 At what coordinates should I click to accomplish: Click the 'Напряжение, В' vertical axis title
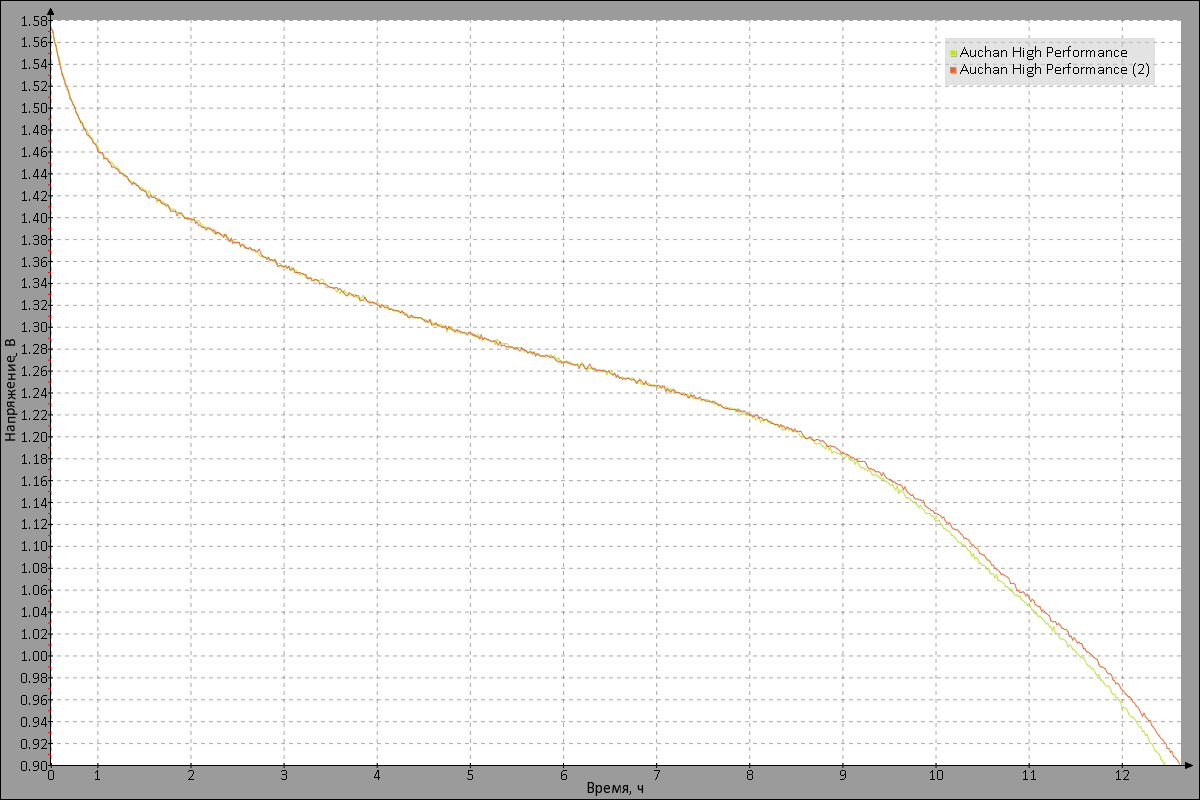(x=10, y=390)
